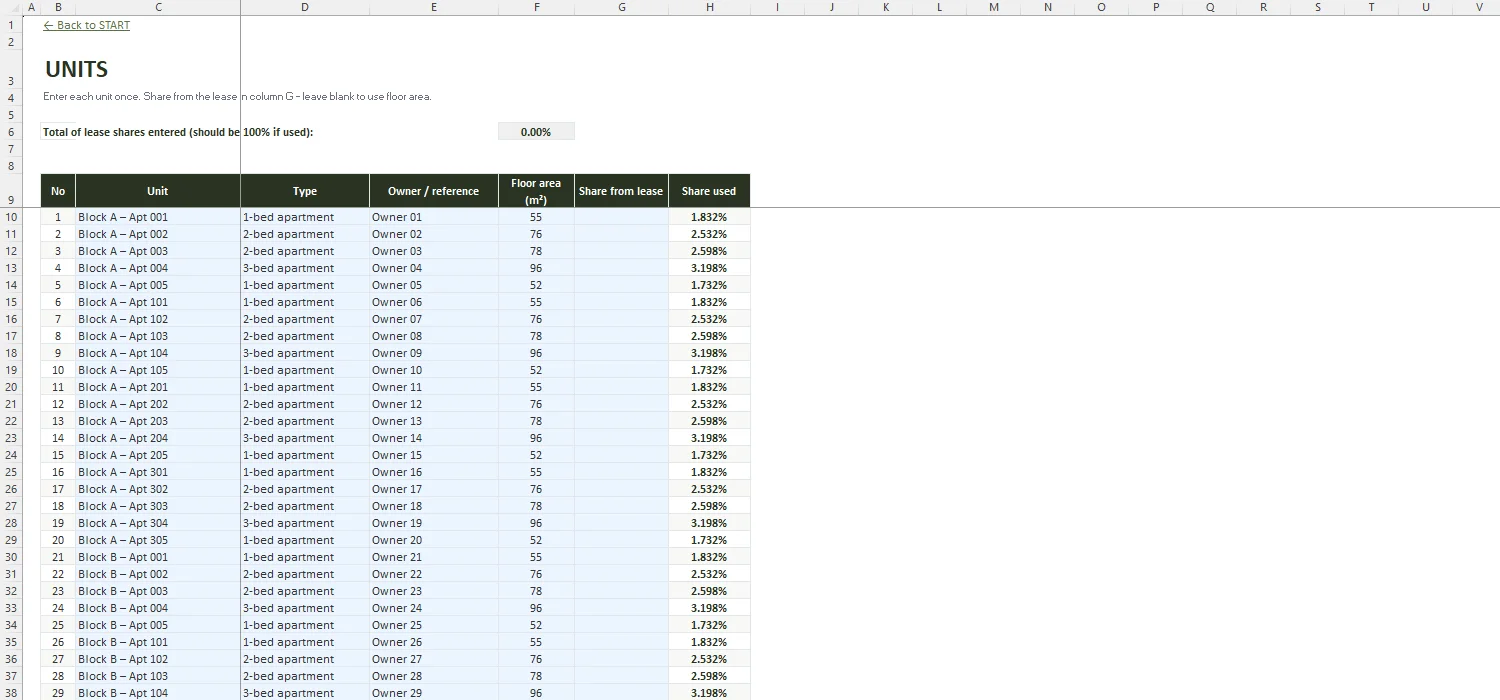Select No cell for Block A – Apt 301
This screenshot has height=700, width=1500.
point(58,472)
